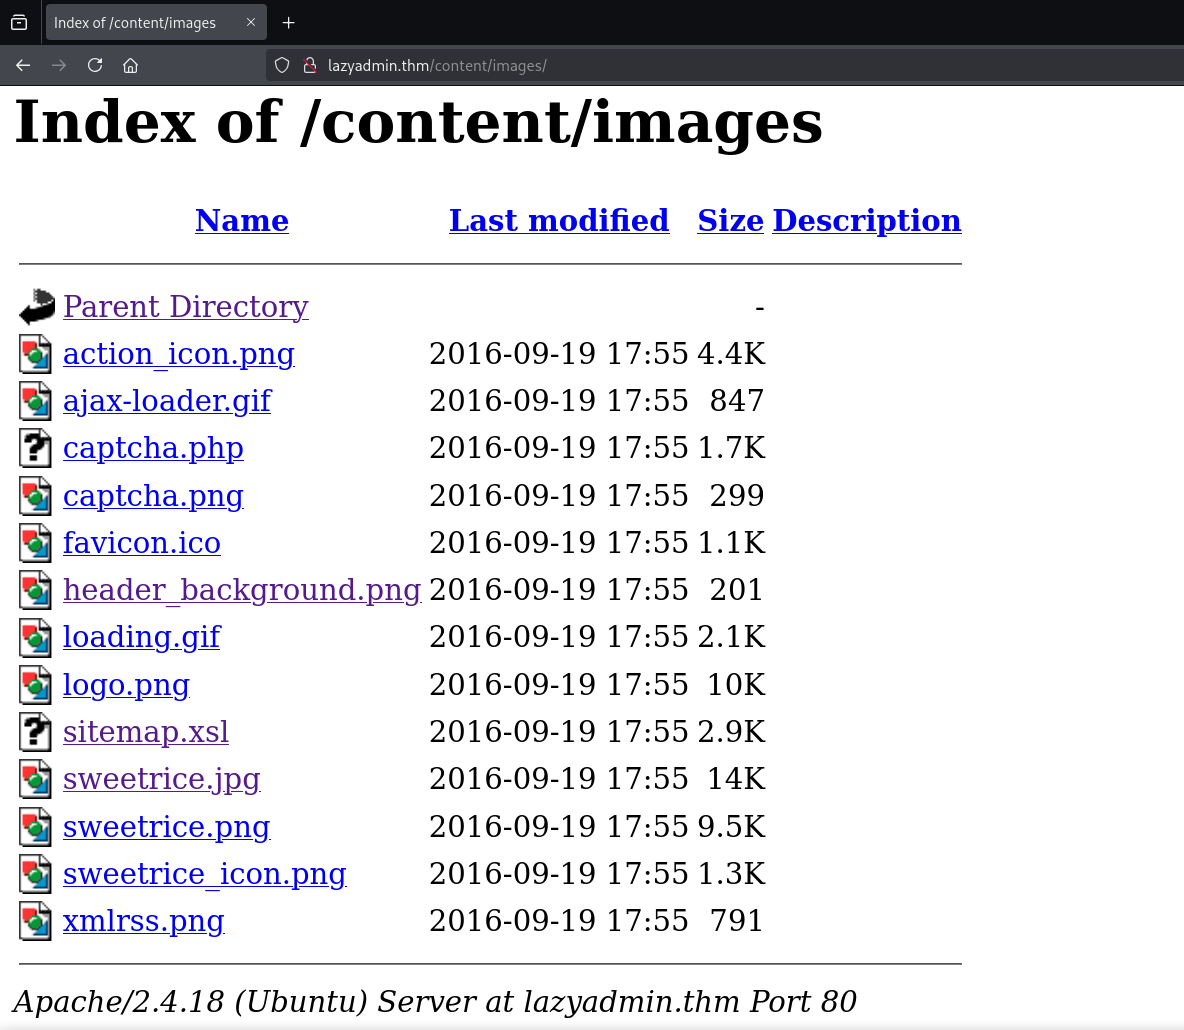Sort listing by Last modified header
1184x1030 pixels.
(559, 220)
